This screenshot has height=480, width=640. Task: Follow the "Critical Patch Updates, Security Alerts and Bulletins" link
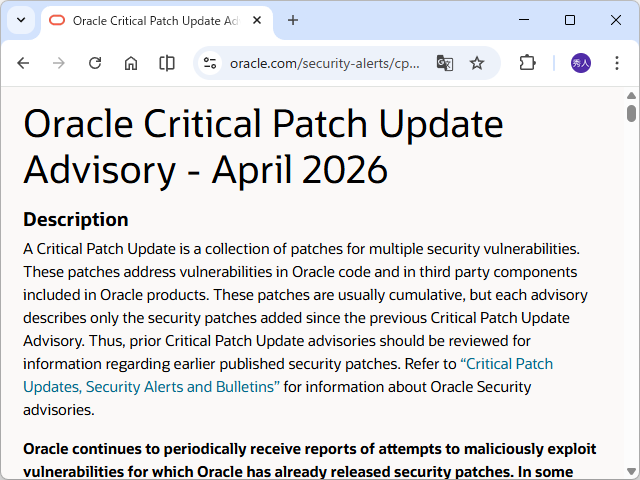288,375
